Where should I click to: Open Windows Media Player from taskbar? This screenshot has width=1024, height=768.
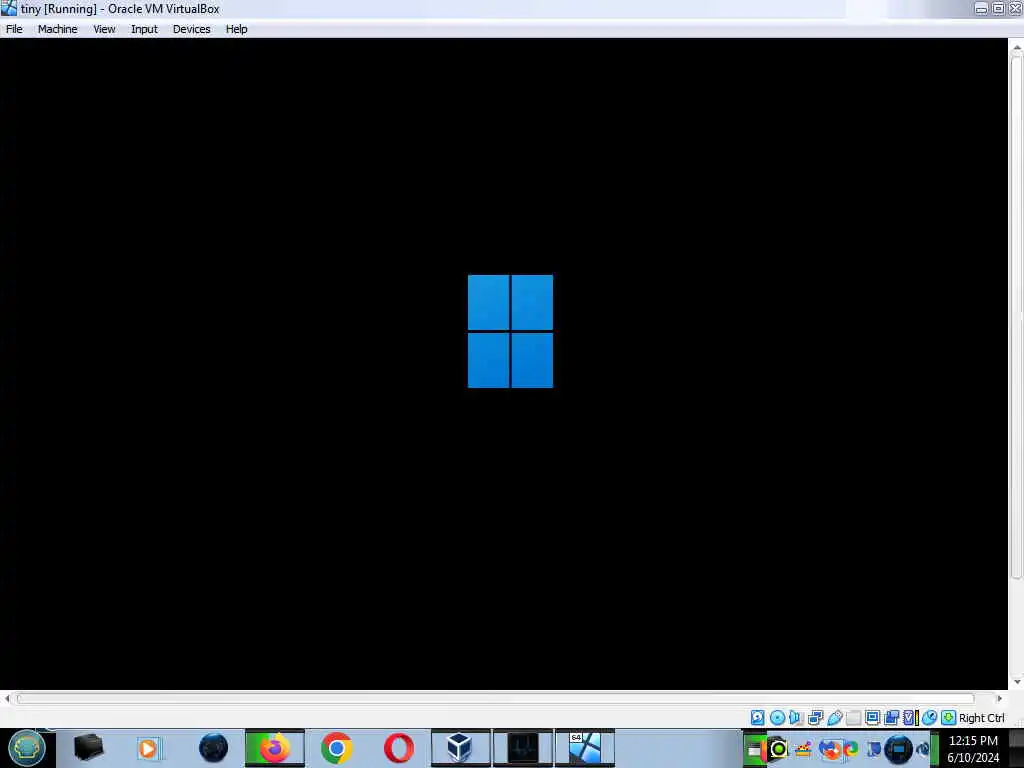pyautogui.click(x=148, y=748)
